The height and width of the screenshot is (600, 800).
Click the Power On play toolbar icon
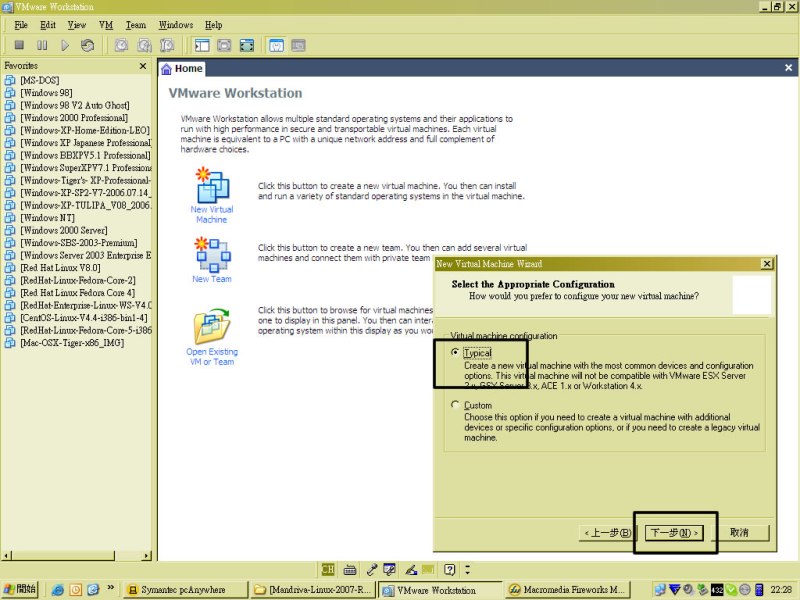click(x=65, y=45)
